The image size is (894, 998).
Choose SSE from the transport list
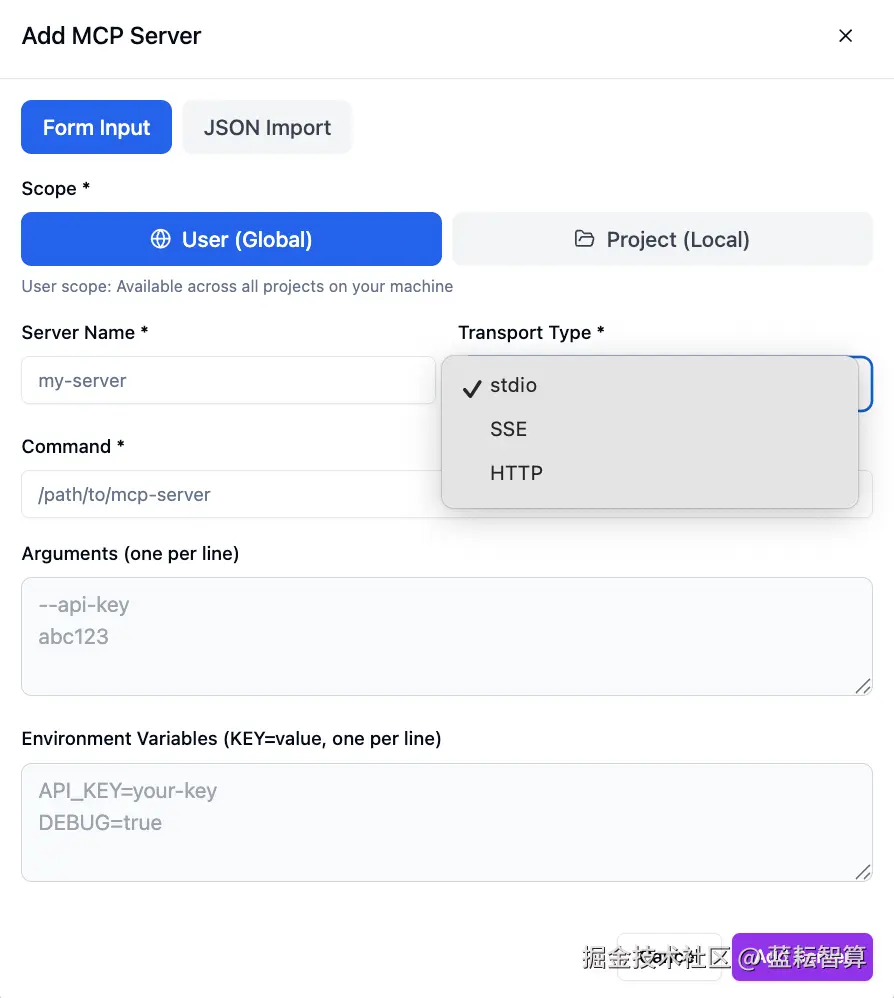(508, 429)
